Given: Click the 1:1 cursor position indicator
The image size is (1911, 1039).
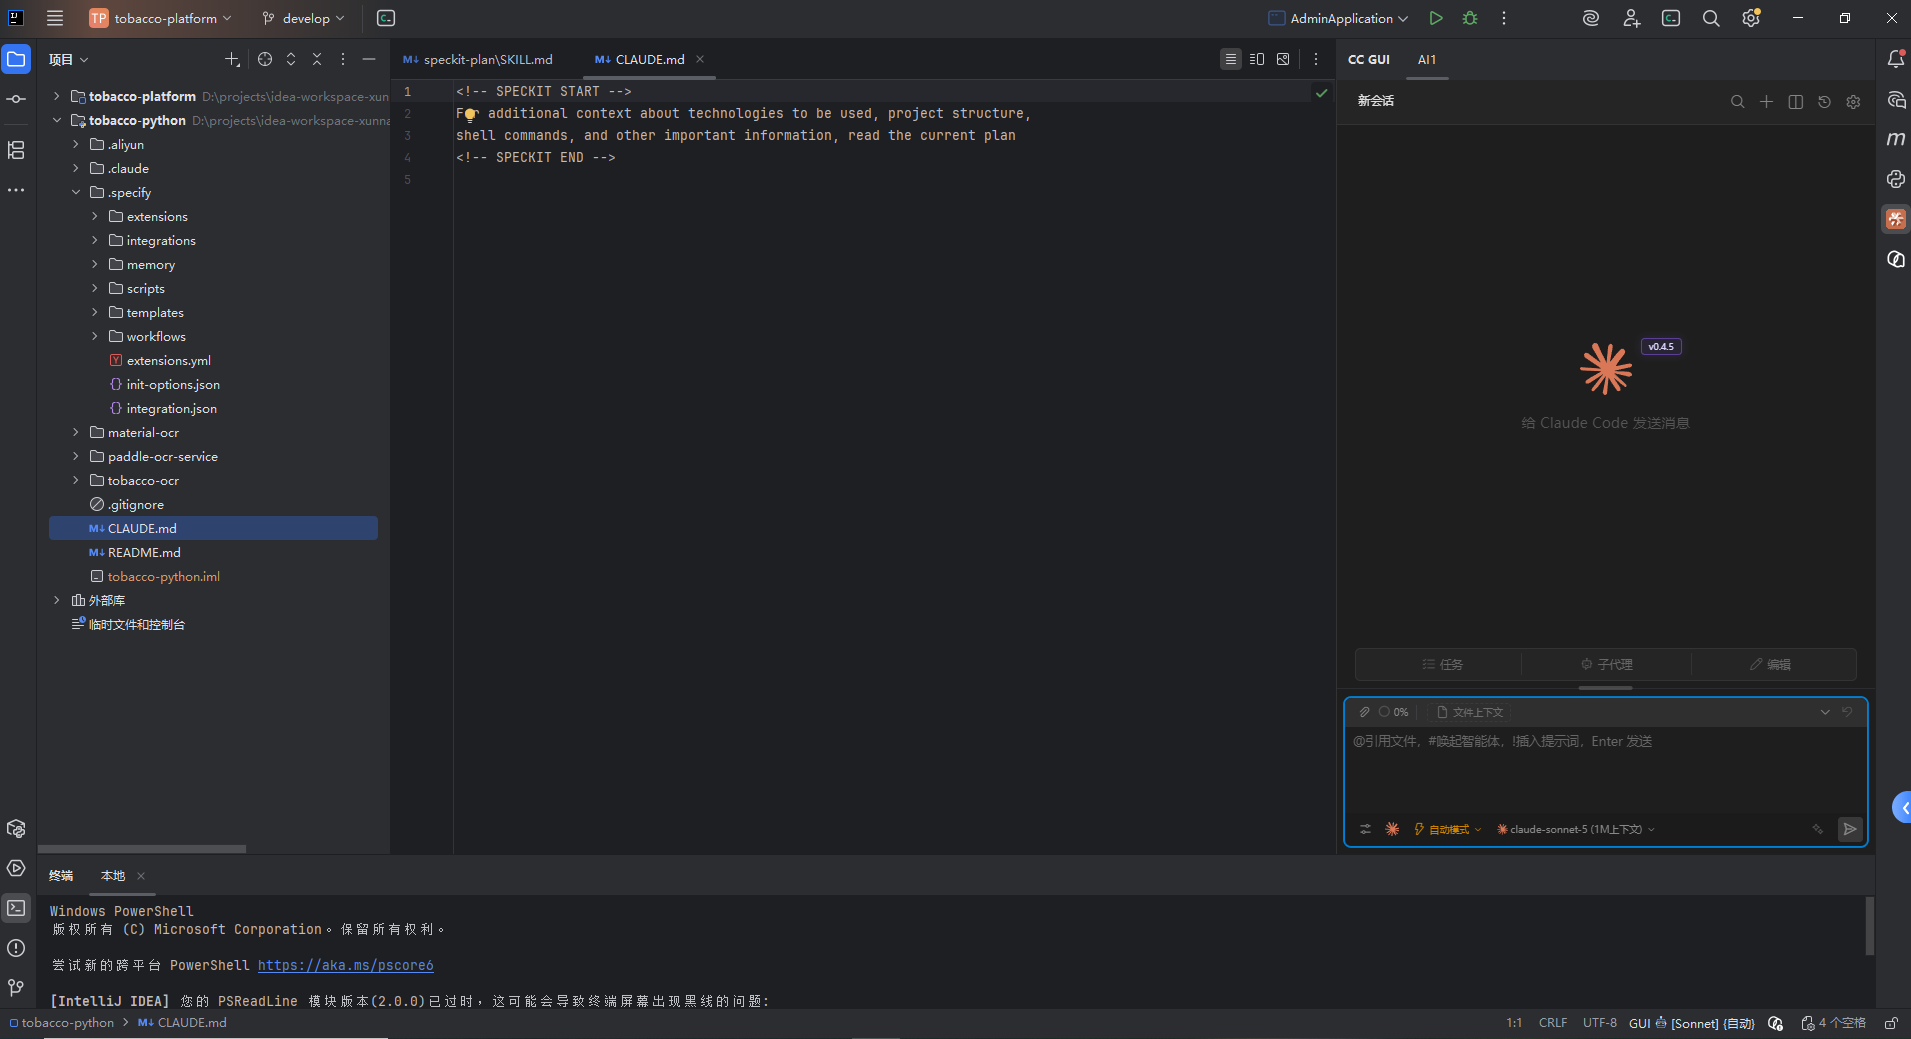Looking at the screenshot, I should click(x=1514, y=1023).
